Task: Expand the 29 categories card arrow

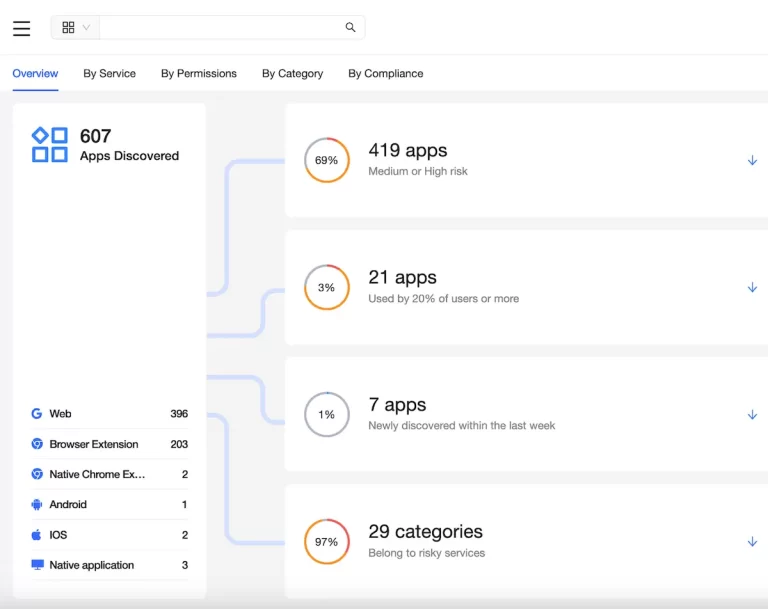Action: (x=752, y=542)
